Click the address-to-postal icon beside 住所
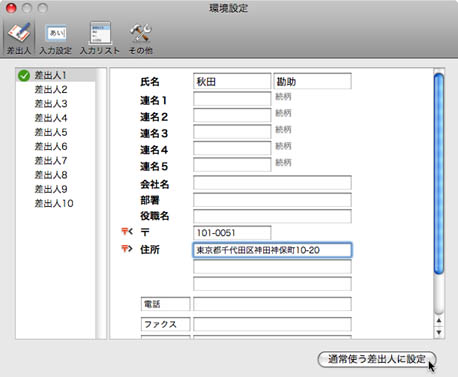Screen dimensions: 458x377 tap(127, 249)
